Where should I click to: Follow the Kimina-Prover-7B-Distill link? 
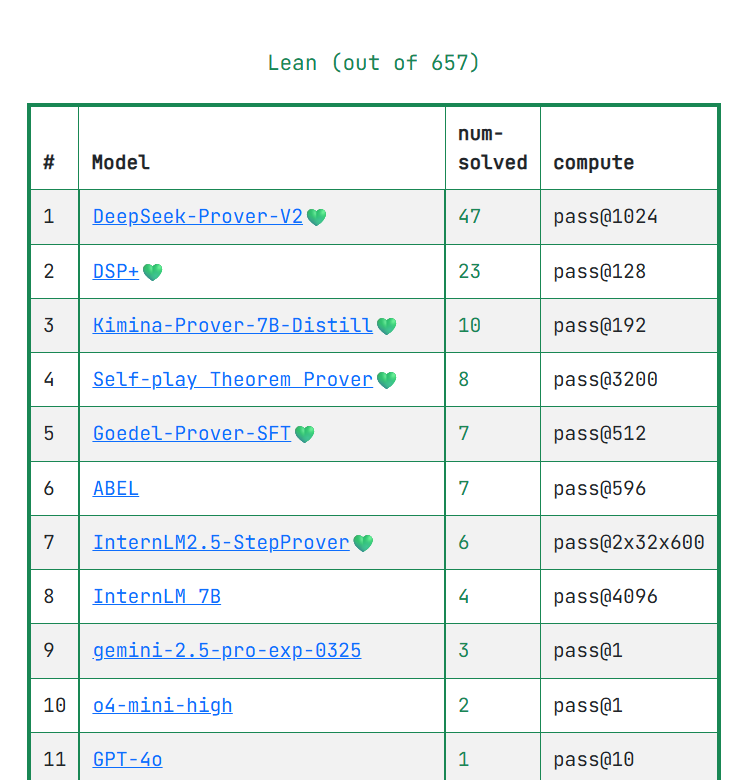tap(233, 326)
